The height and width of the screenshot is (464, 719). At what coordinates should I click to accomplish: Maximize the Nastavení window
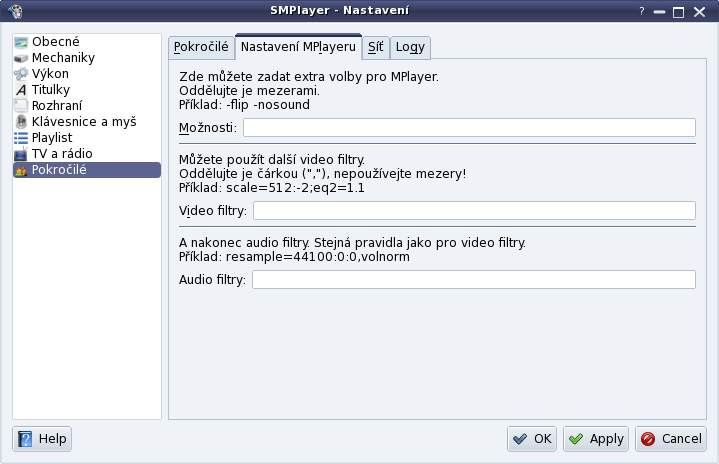coord(678,12)
